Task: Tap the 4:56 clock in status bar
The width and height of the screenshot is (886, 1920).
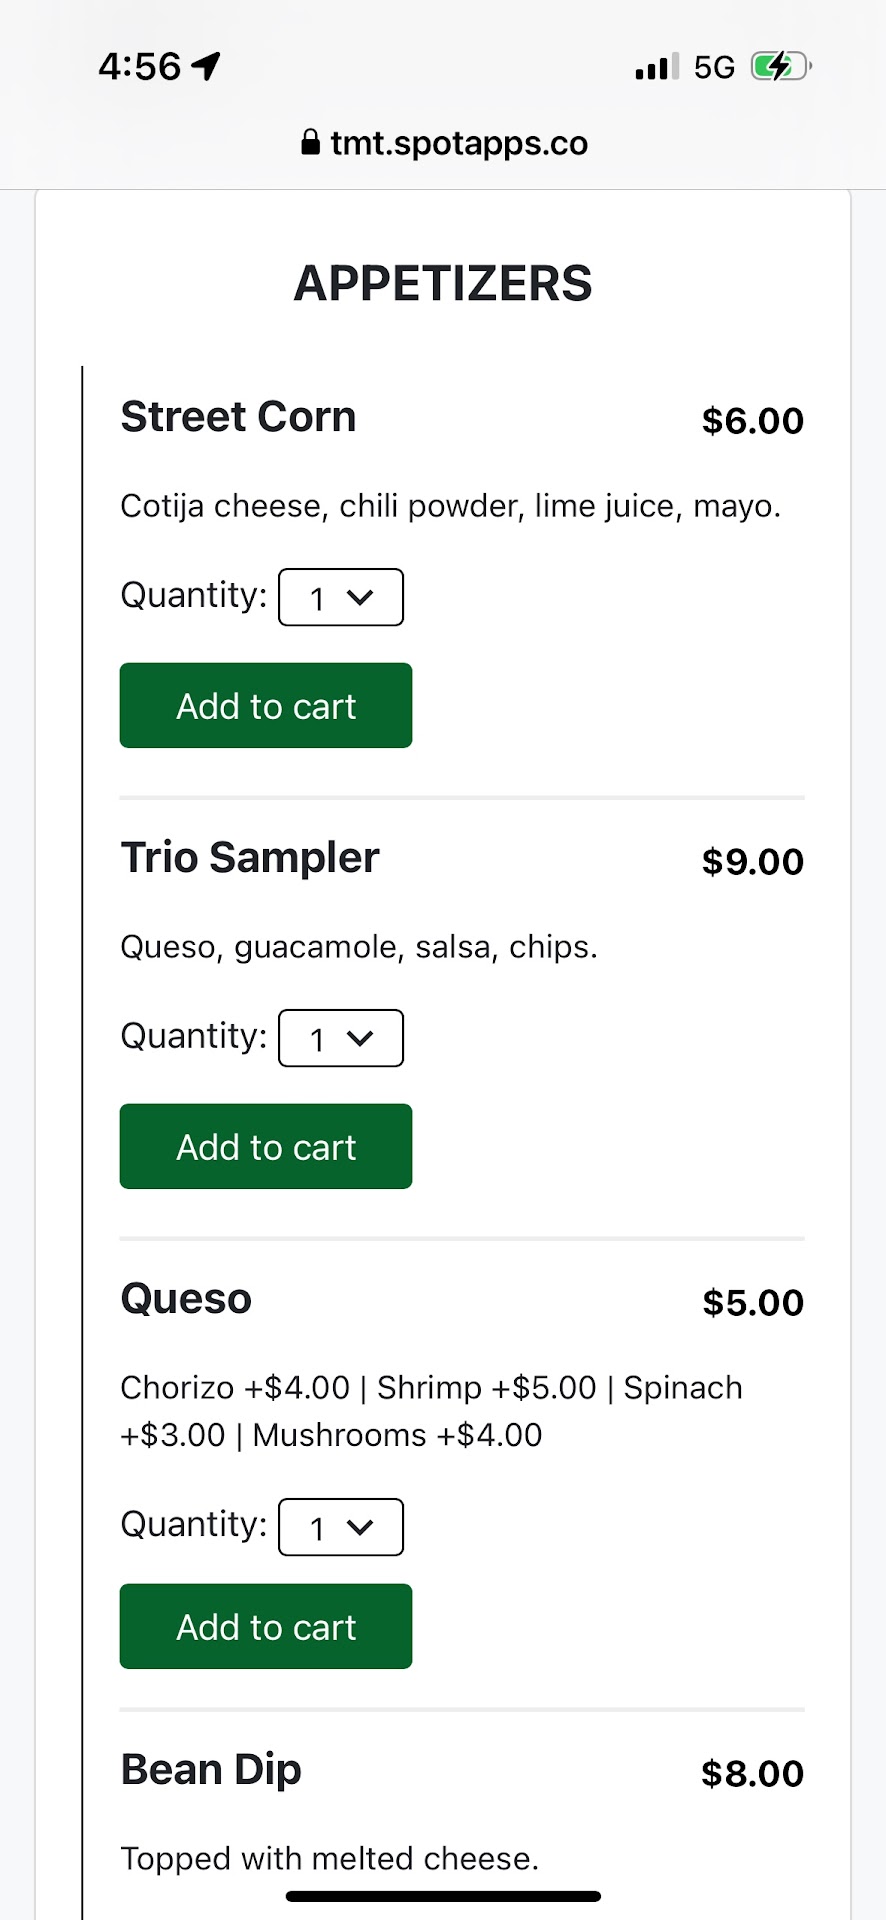Action: (x=140, y=66)
